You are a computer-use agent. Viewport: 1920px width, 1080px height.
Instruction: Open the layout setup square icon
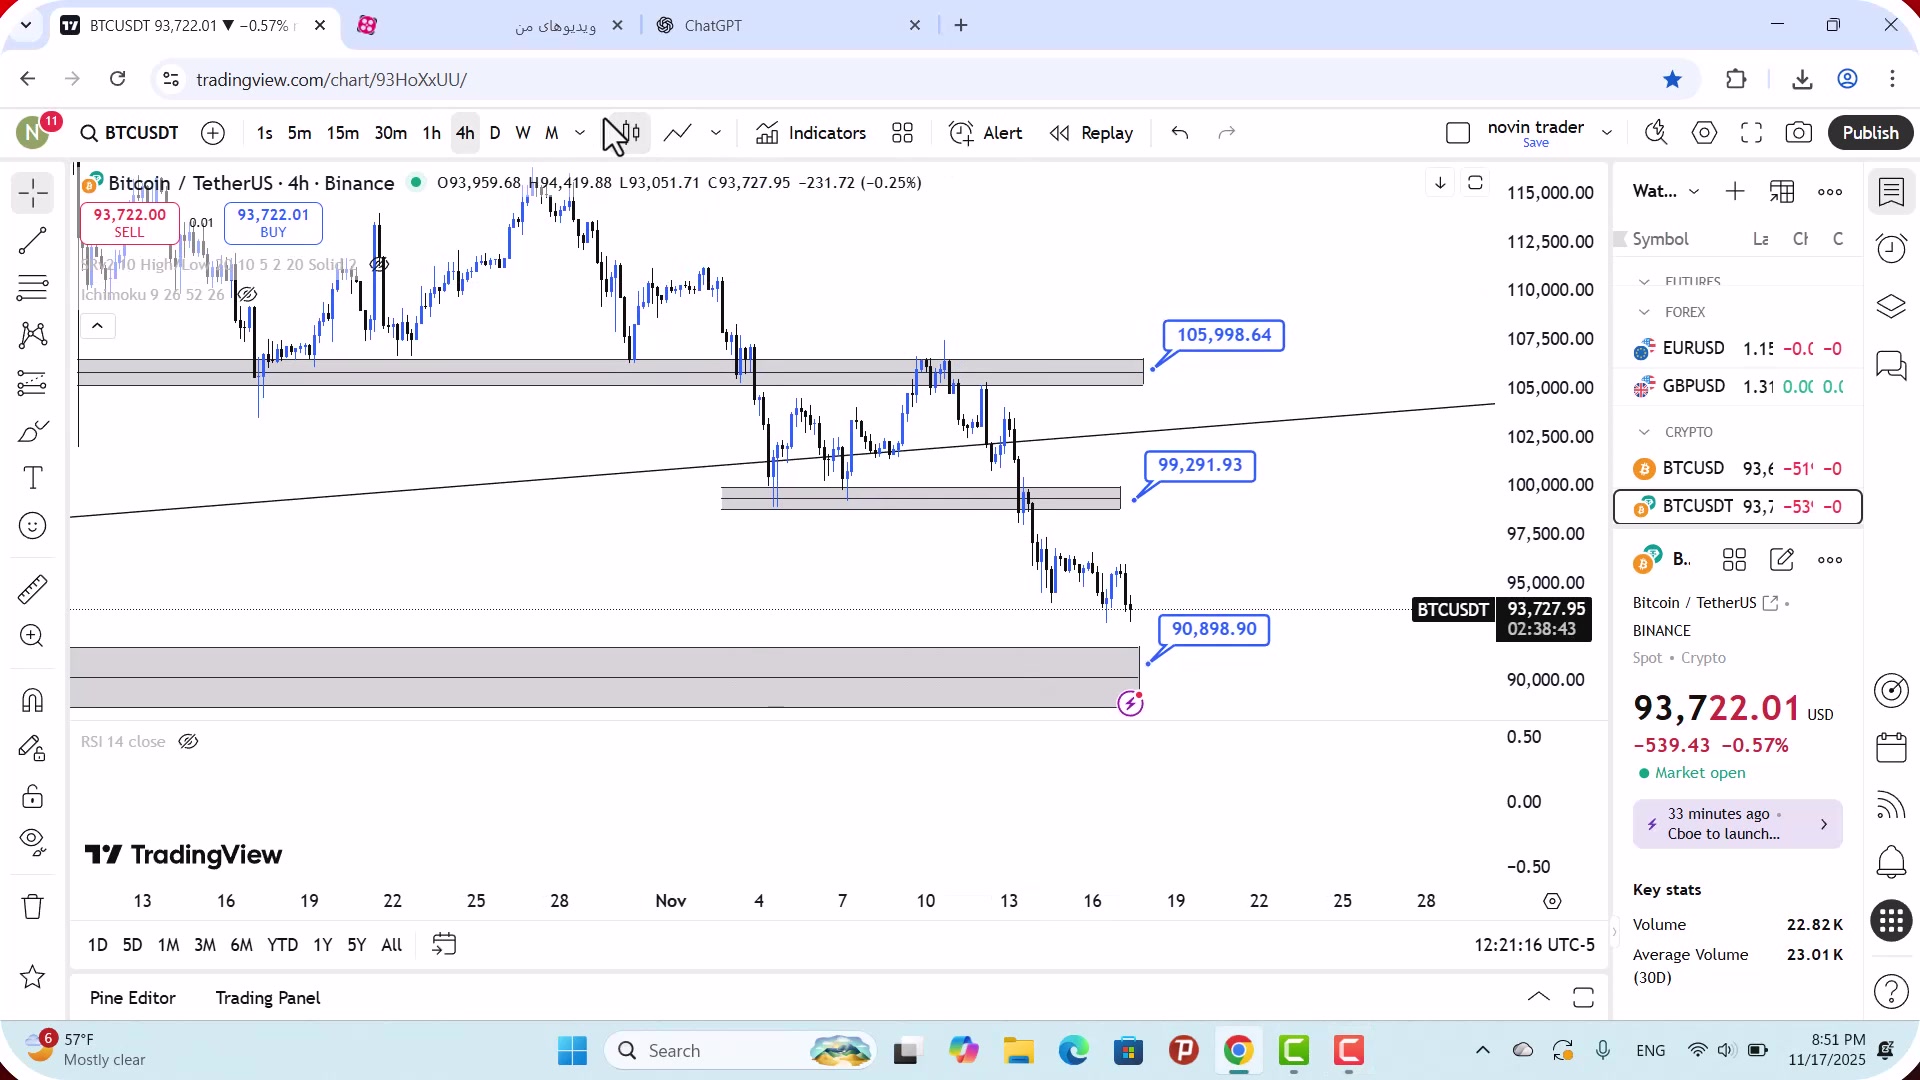[1458, 133]
